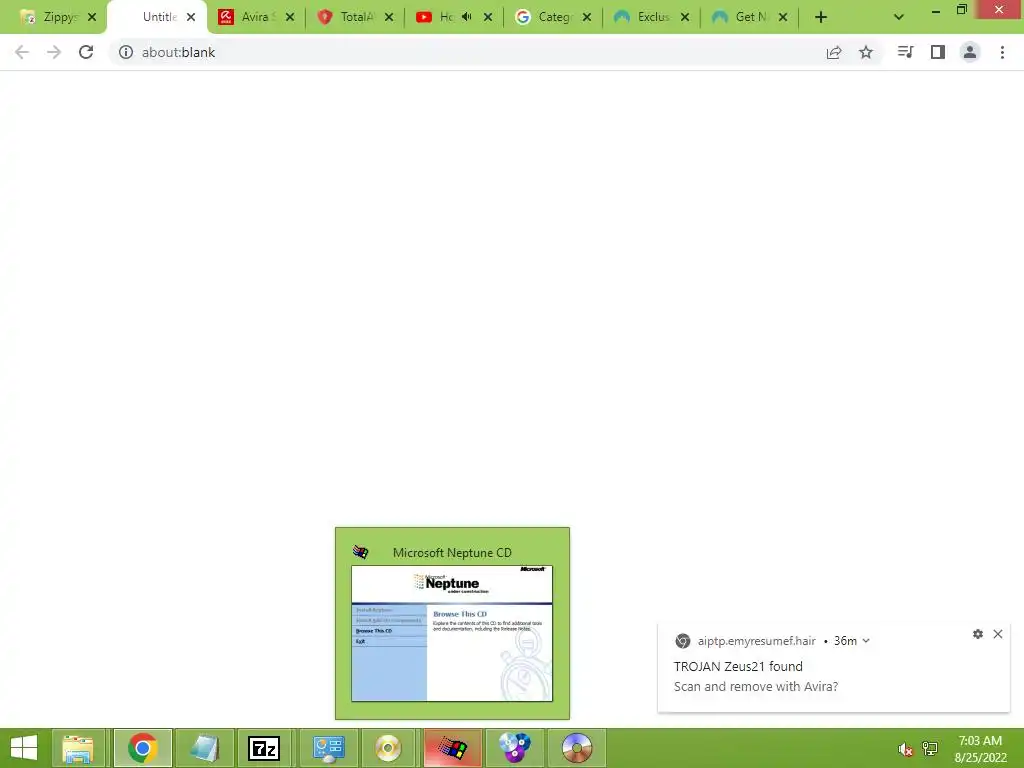Toggle the browser side panel
The height and width of the screenshot is (768, 1024).
click(x=938, y=52)
